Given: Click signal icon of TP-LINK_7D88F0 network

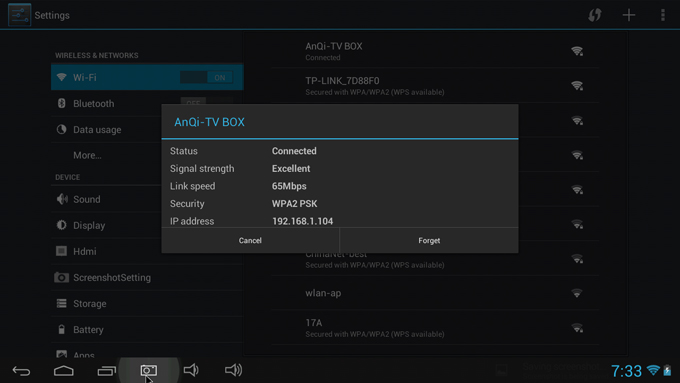Looking at the screenshot, I should click(x=577, y=85).
